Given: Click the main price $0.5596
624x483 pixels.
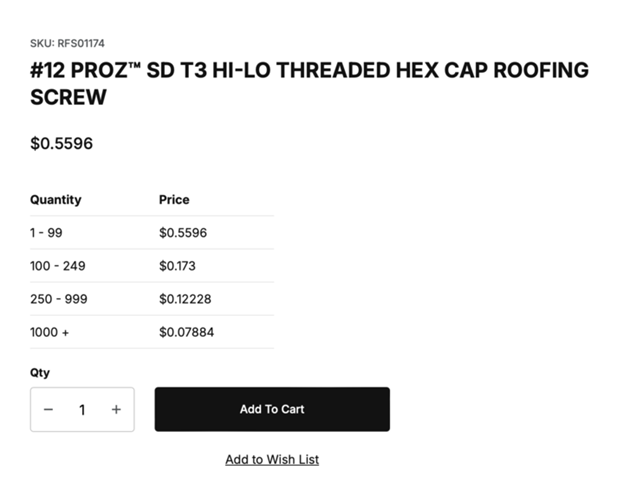Looking at the screenshot, I should (x=62, y=143).
